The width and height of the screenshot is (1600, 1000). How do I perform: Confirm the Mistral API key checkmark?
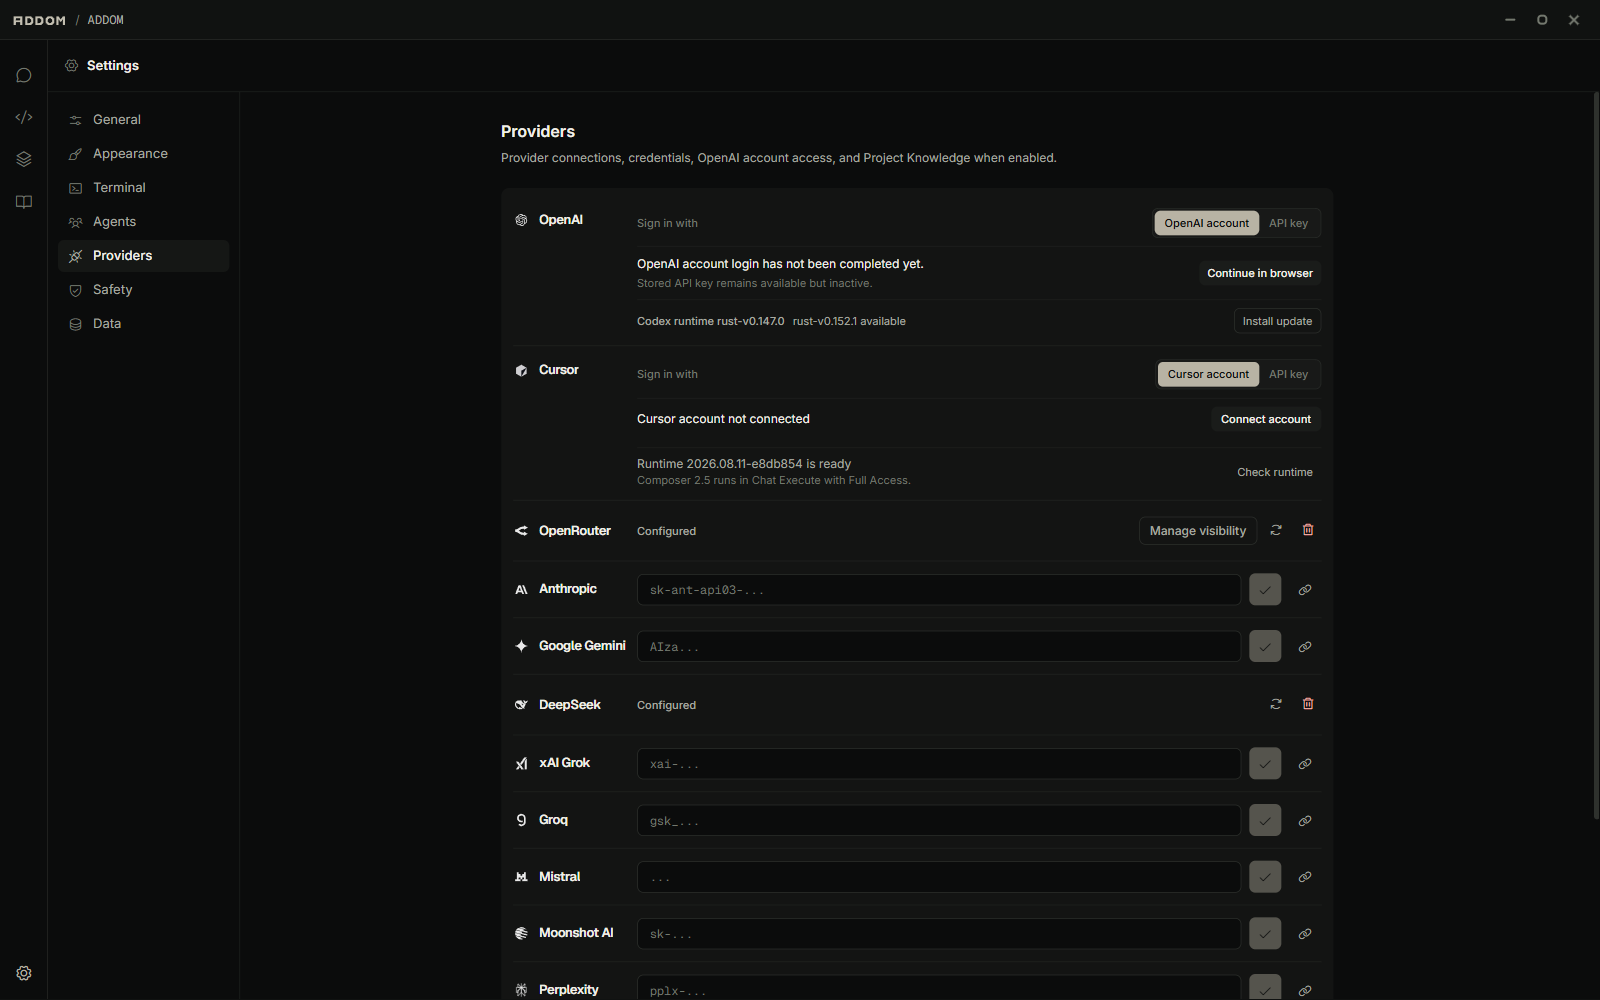[x=1265, y=877]
